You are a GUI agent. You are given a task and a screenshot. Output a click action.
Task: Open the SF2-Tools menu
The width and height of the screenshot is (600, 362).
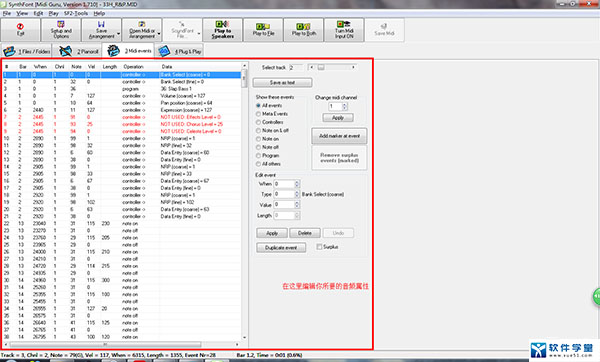tap(76, 13)
